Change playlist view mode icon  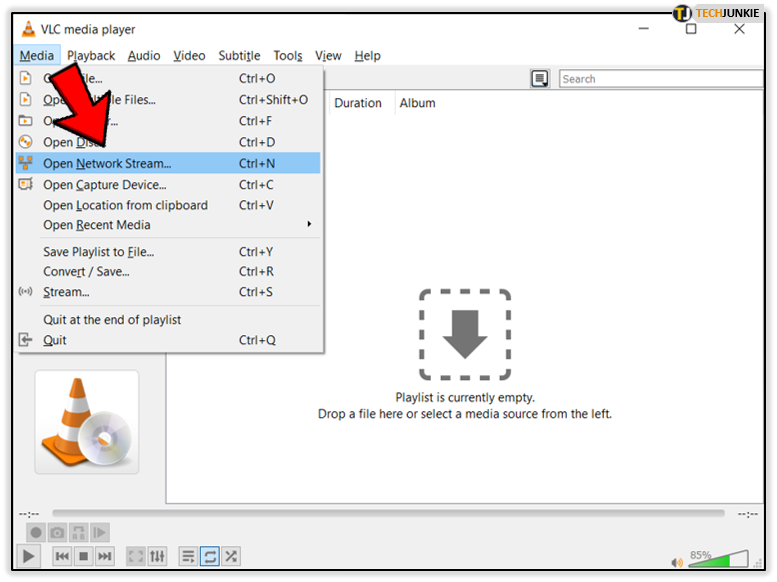pyautogui.click(x=540, y=79)
